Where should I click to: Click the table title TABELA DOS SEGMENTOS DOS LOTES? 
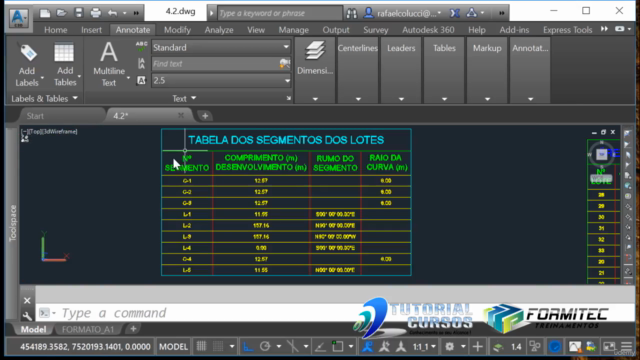click(x=286, y=140)
